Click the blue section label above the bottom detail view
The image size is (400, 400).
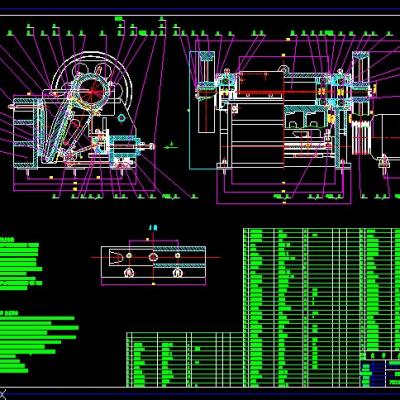[153, 228]
